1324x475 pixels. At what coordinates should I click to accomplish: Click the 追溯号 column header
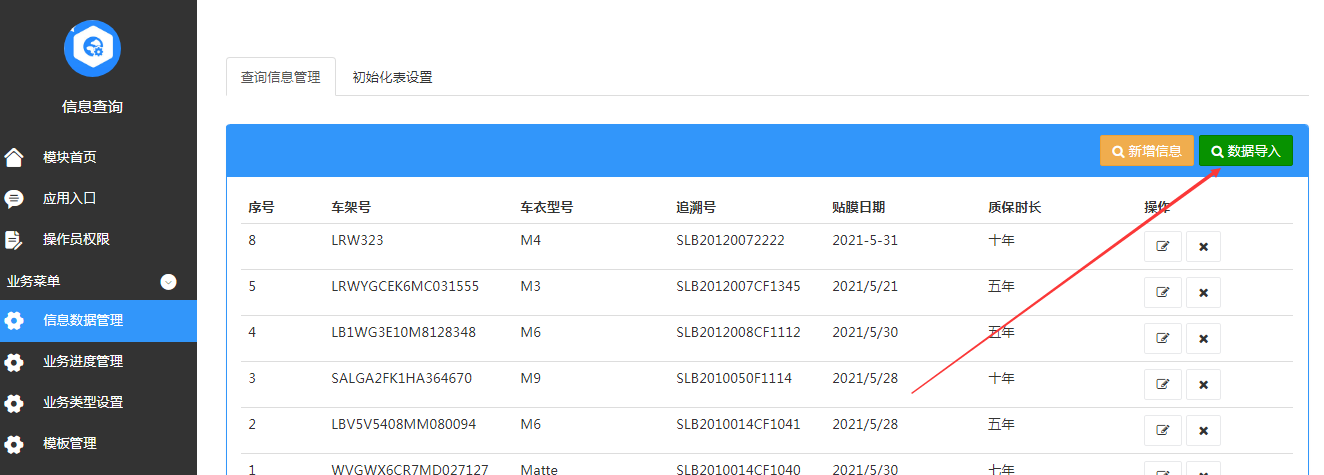(696, 208)
